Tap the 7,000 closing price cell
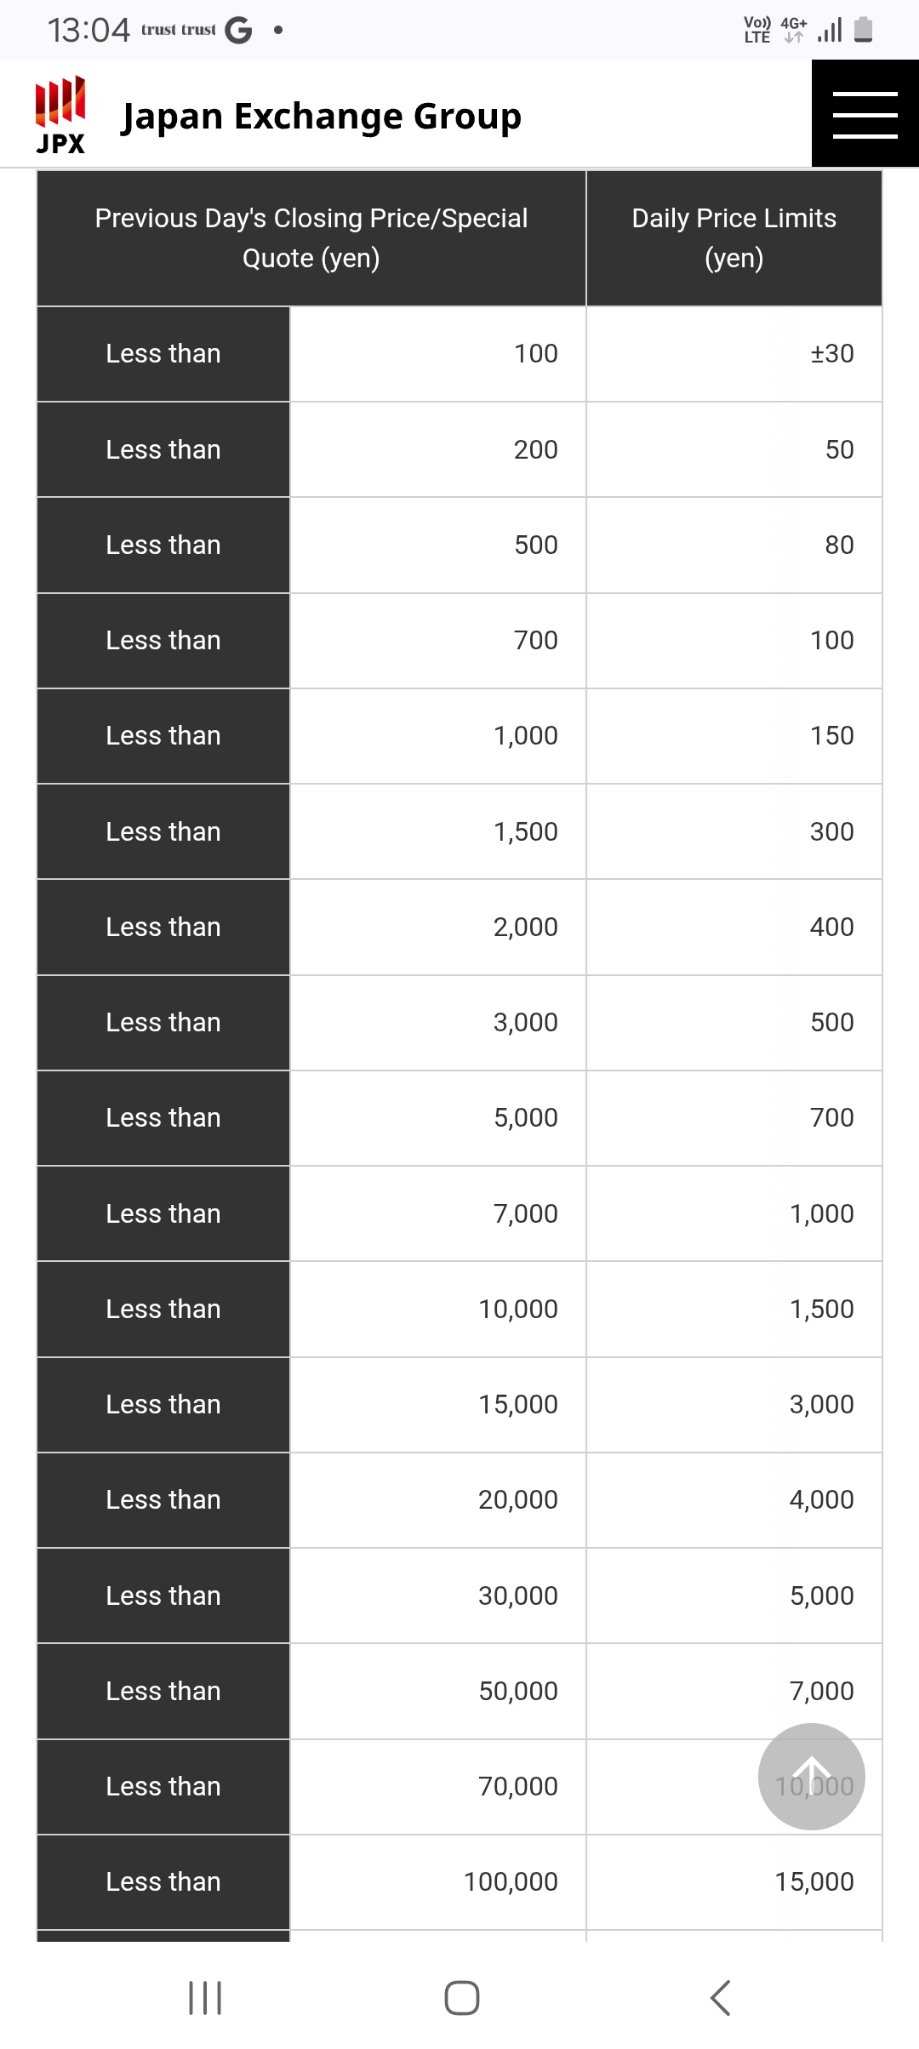Image resolution: width=919 pixels, height=2049 pixels. (437, 1213)
